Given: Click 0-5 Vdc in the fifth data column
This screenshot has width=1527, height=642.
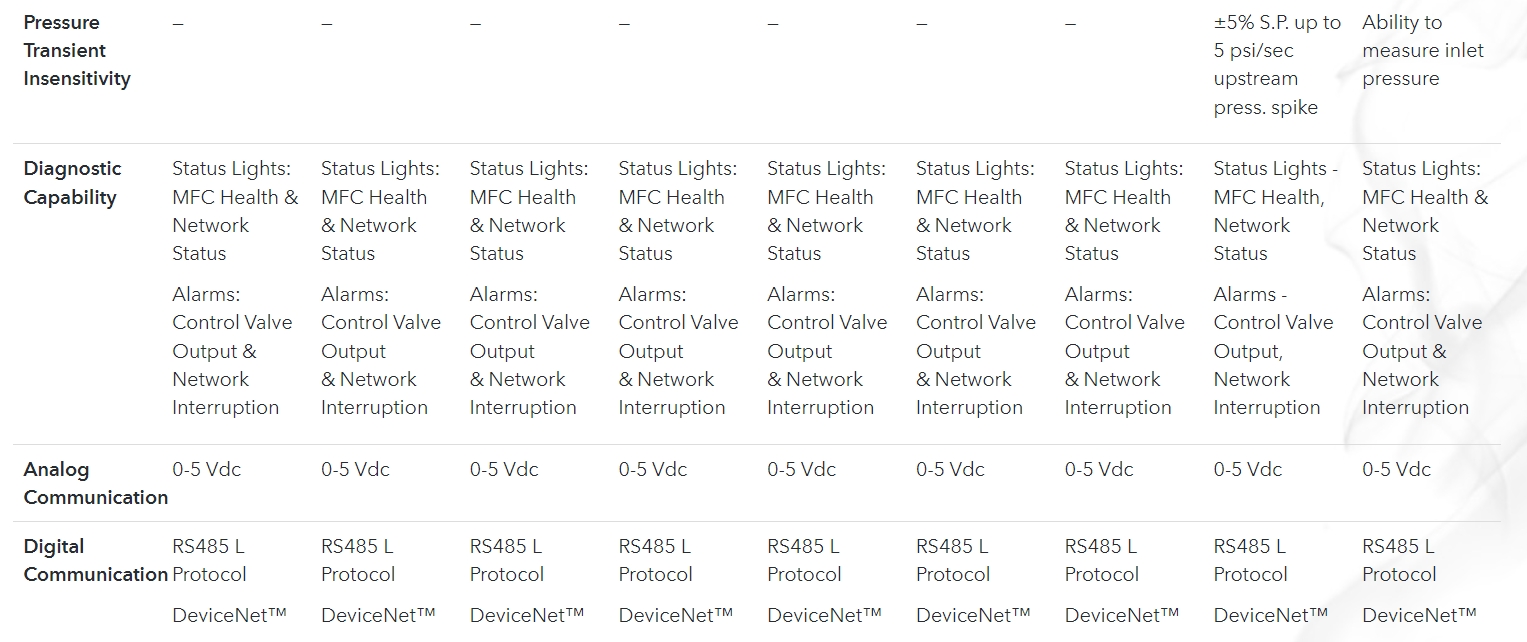Looking at the screenshot, I should coord(801,469).
